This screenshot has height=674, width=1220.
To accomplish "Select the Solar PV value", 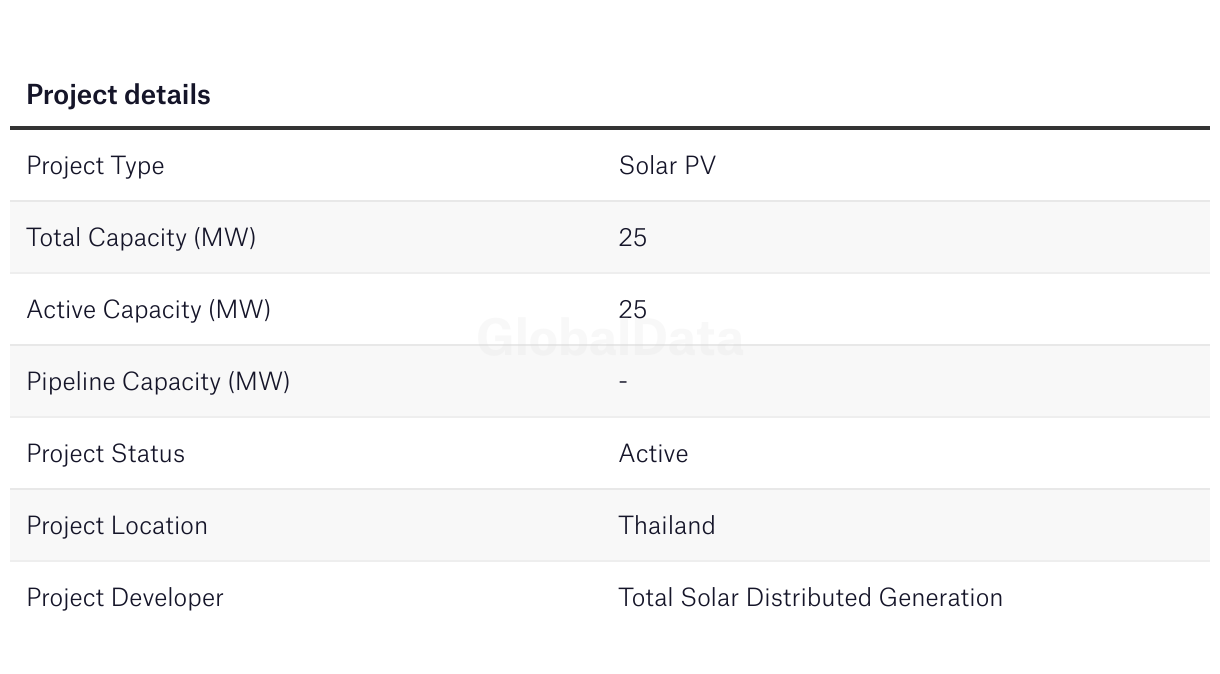I will (x=667, y=165).
